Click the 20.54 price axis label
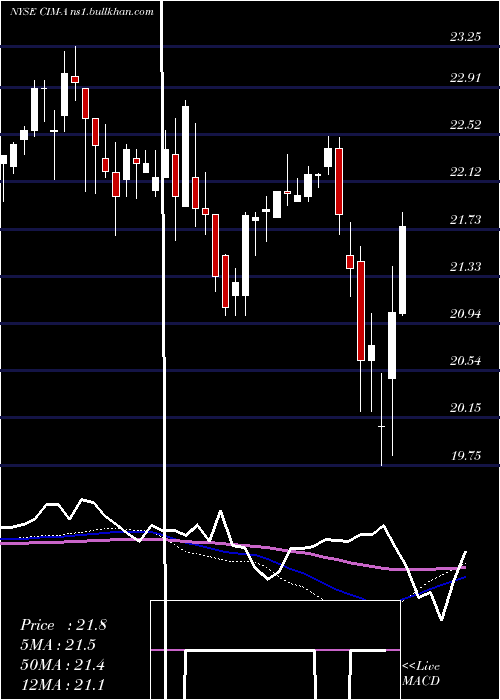Screen dimensions: 500x700 tap(465, 360)
